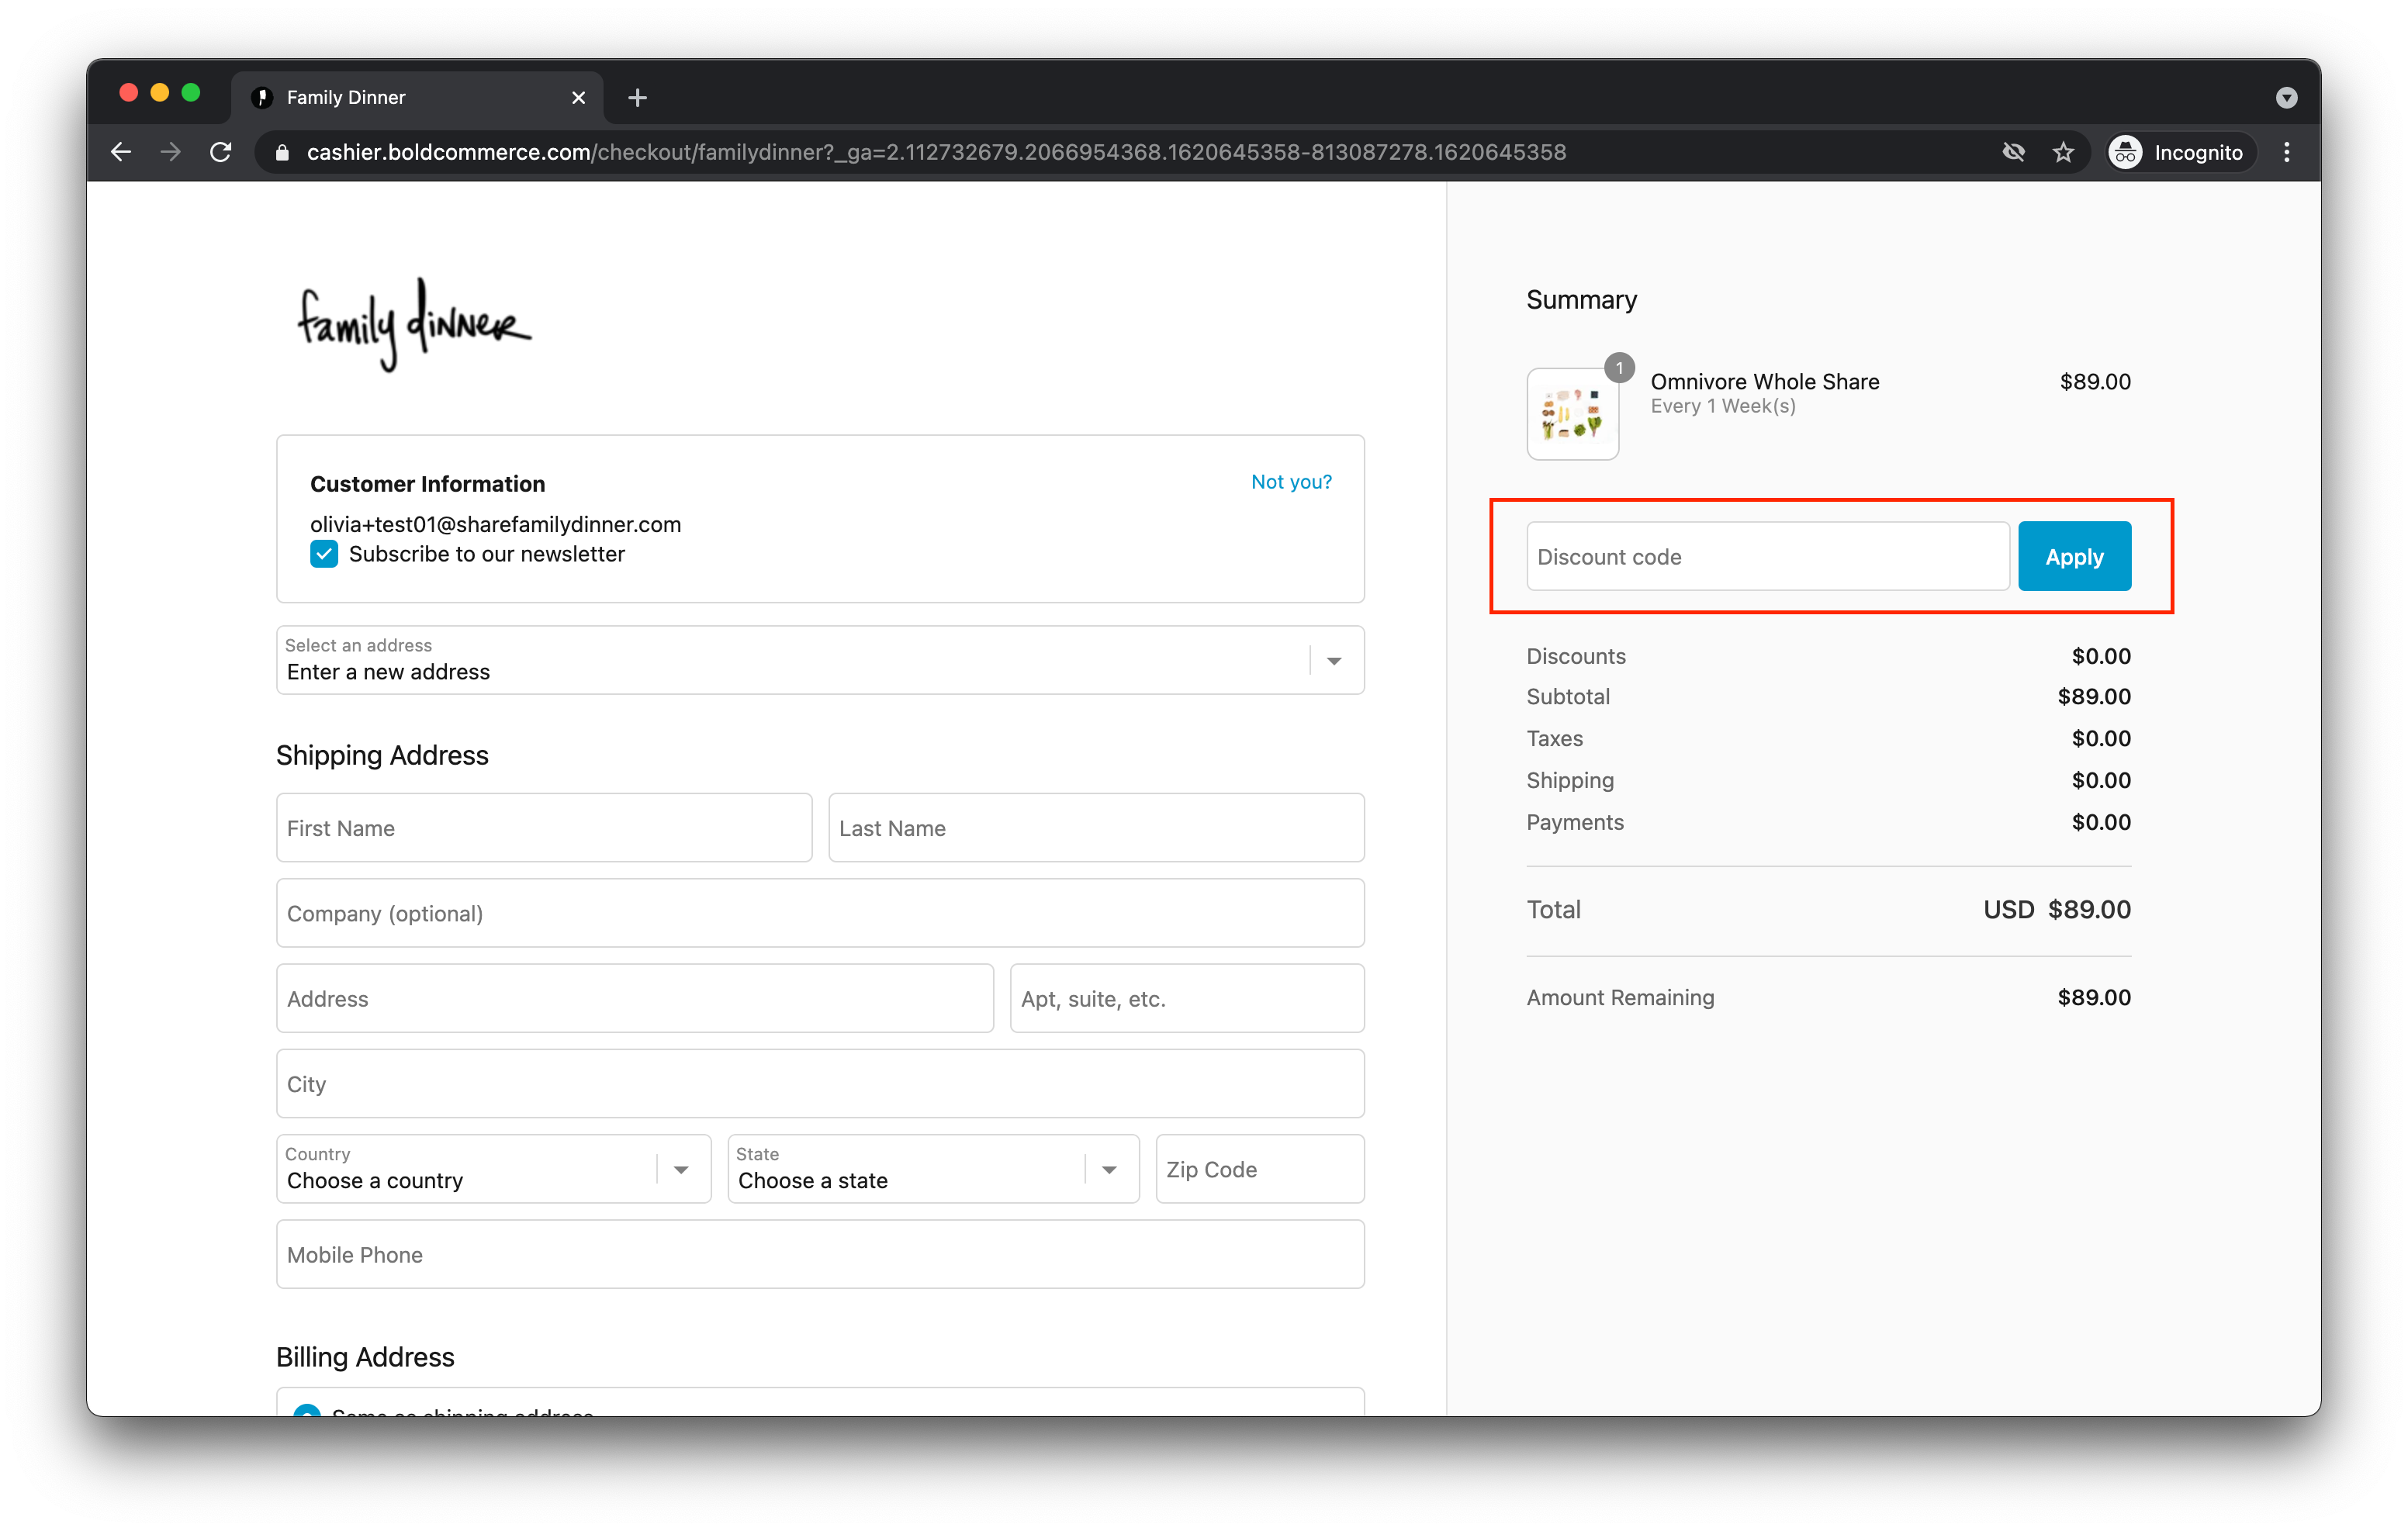Click the Amount Remaining $89.00 value
Screen dimensions: 2408x1531
2094,997
